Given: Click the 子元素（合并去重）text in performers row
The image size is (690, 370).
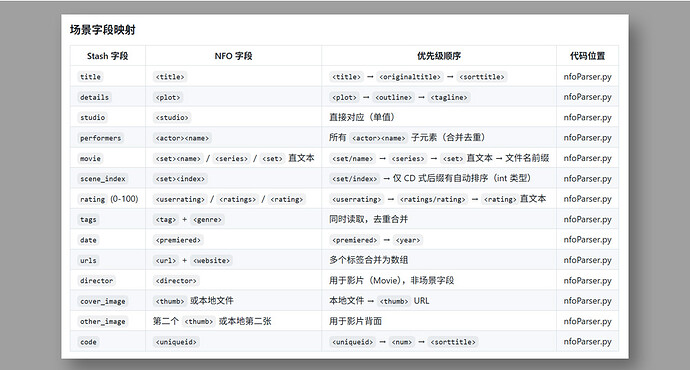Looking at the screenshot, I should (x=448, y=138).
